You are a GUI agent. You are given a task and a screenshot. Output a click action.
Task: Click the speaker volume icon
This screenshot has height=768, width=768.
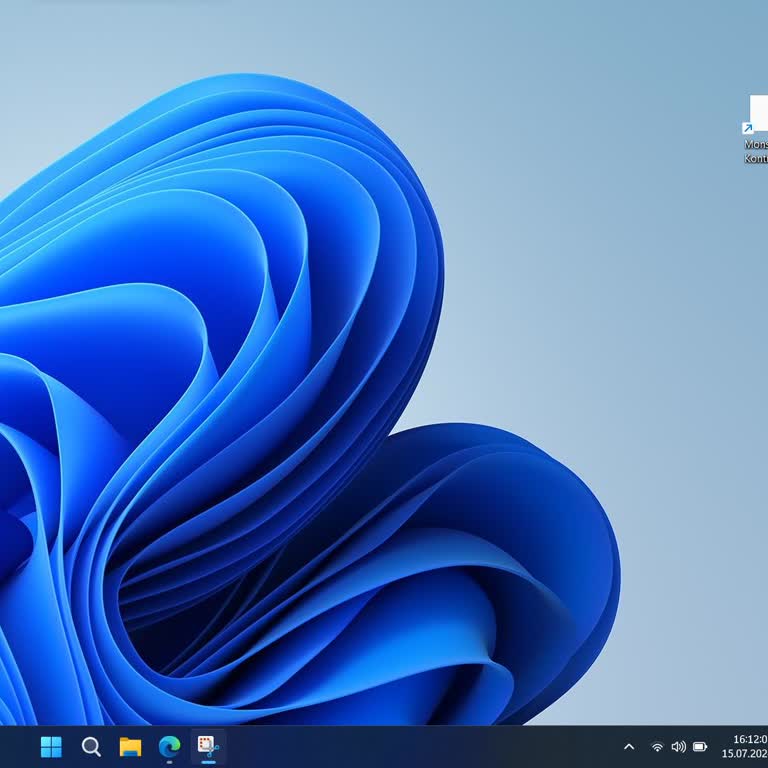click(x=679, y=747)
